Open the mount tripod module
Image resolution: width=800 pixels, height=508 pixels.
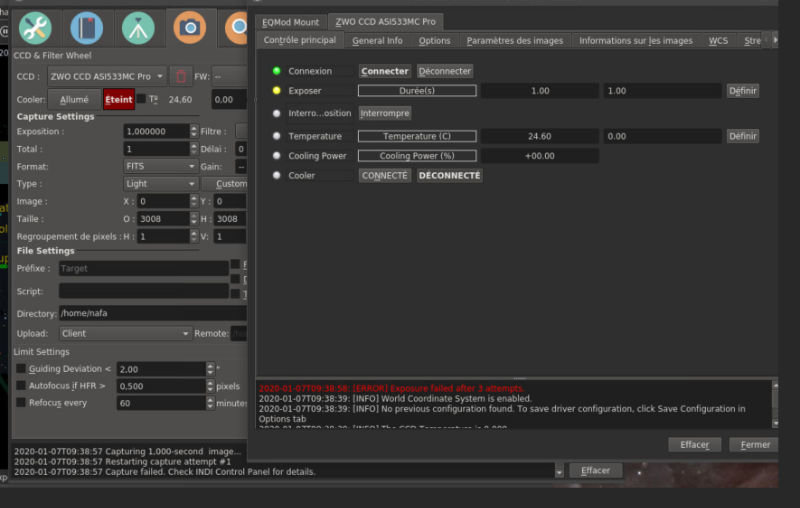point(138,28)
